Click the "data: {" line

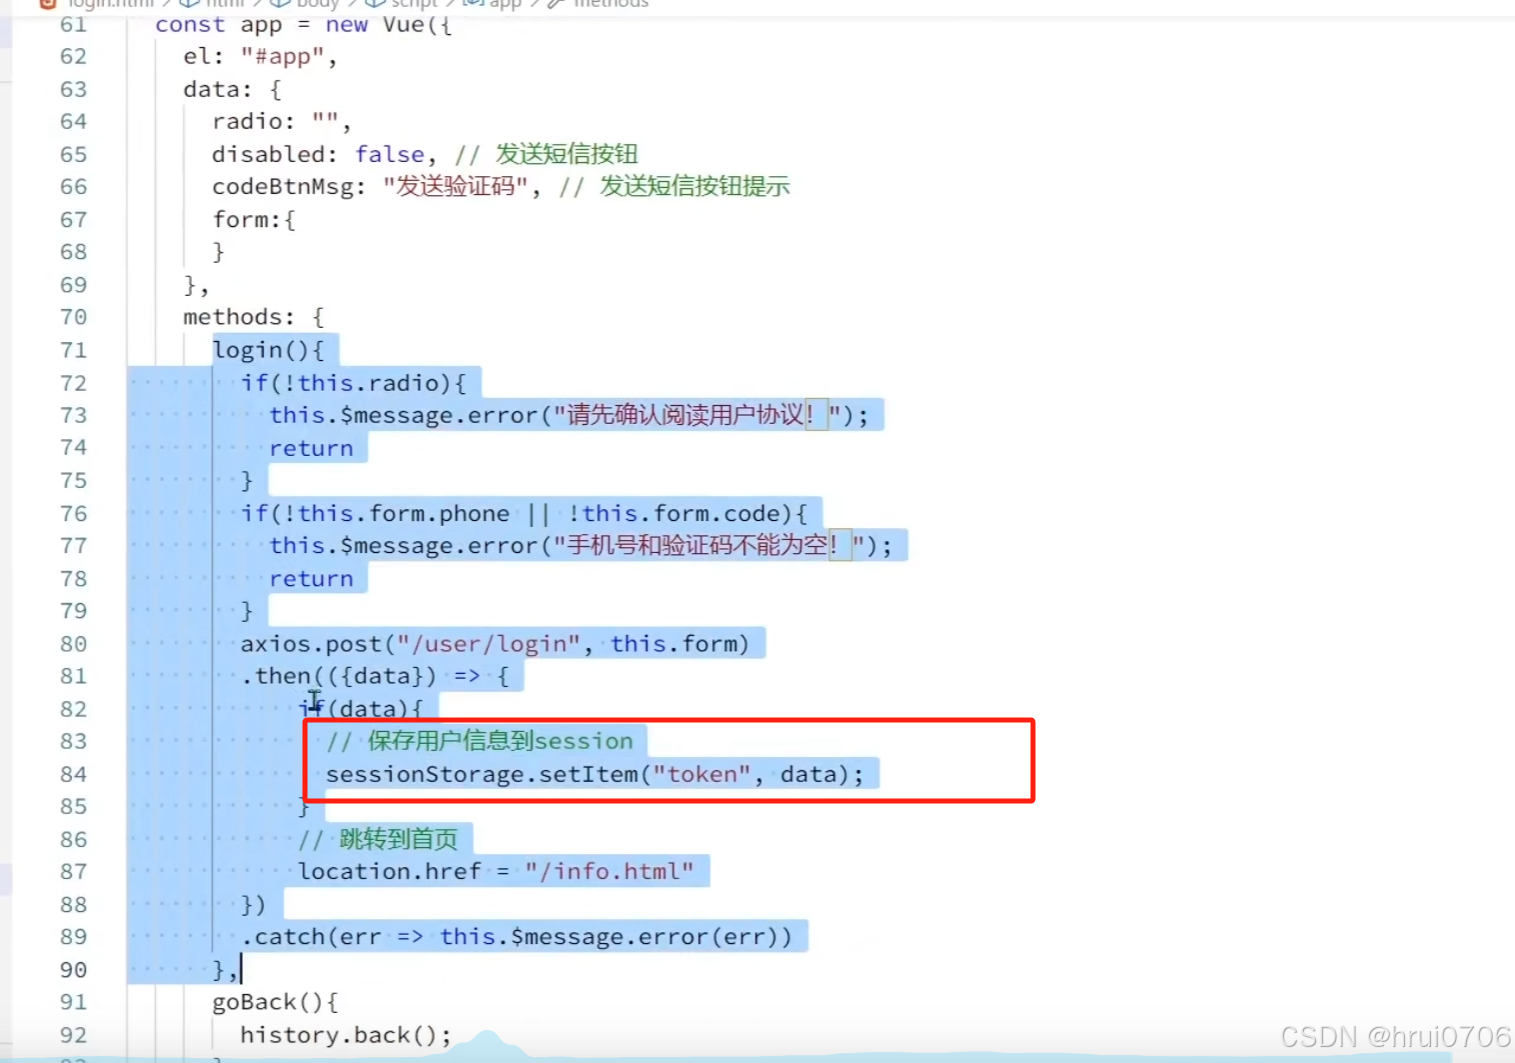(232, 89)
